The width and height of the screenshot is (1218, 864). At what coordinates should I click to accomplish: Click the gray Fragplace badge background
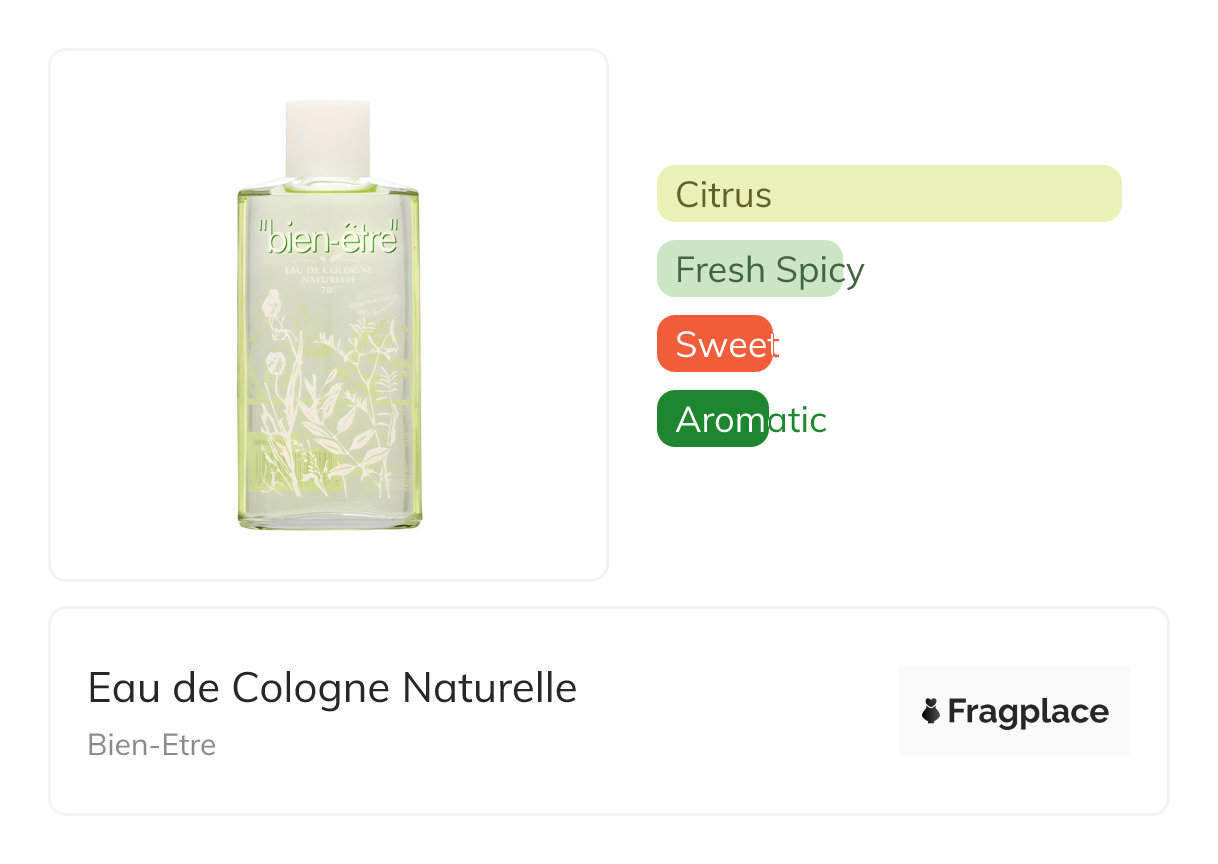tap(1015, 711)
